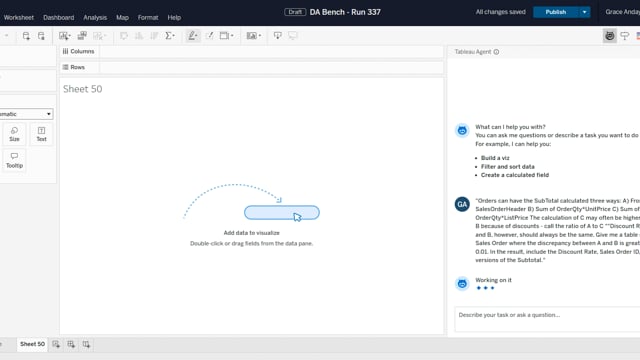Click the Group Members paperclip icon

pyautogui.click(x=210, y=36)
